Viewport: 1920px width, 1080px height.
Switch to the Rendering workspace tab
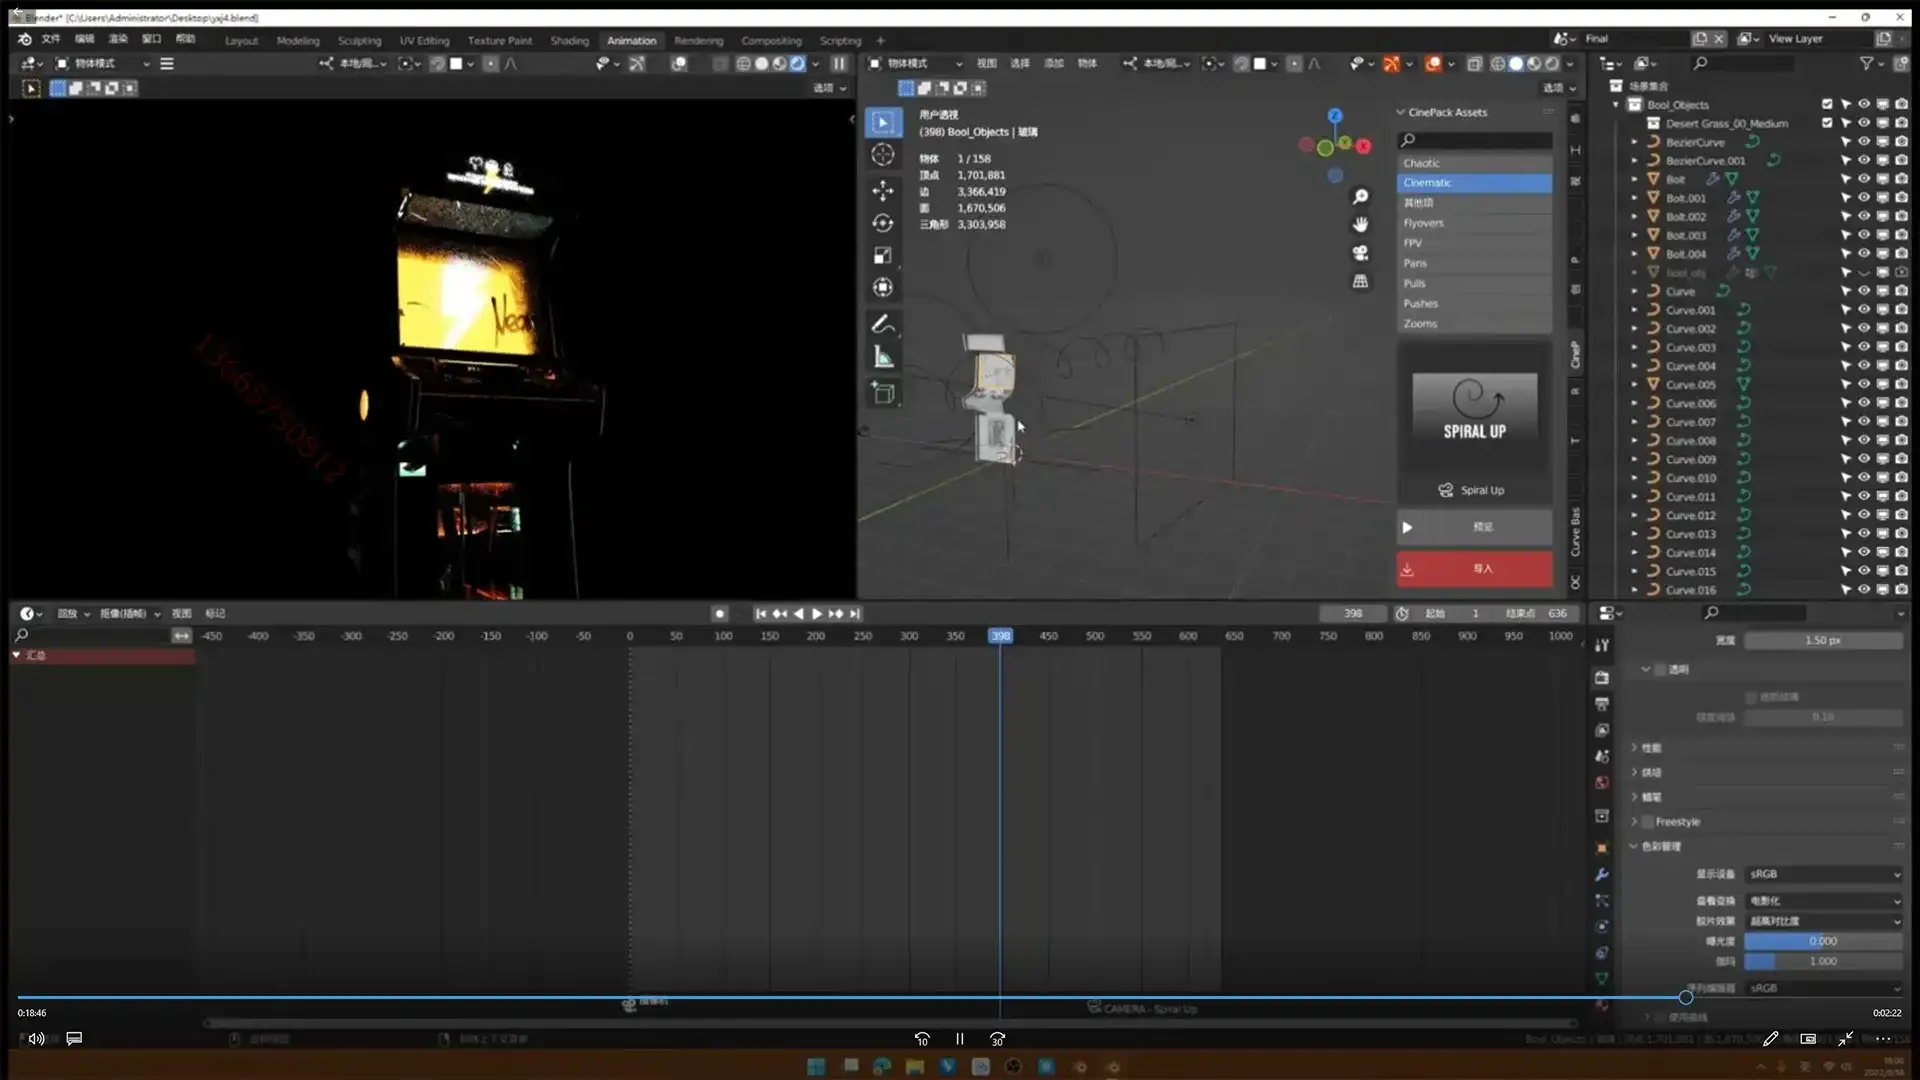pyautogui.click(x=698, y=41)
